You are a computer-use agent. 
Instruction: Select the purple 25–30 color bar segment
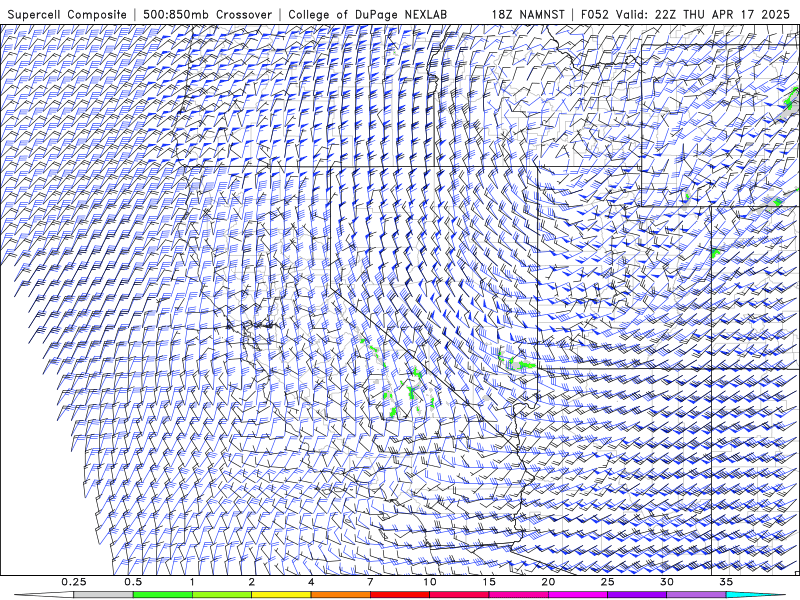(x=637, y=595)
